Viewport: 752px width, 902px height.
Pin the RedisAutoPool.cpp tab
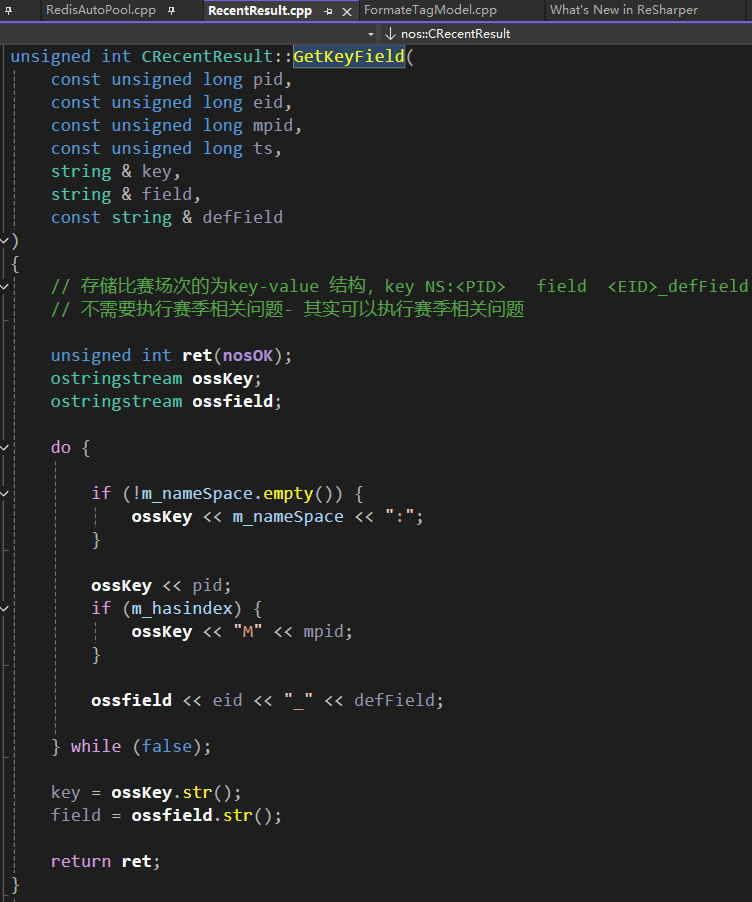(x=171, y=11)
